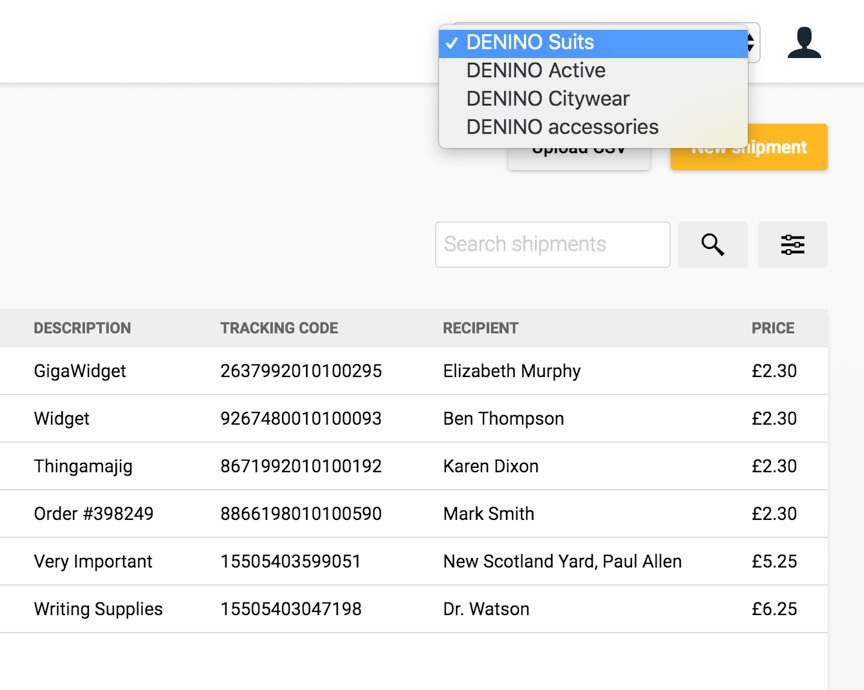Click the Tracking Code column header
This screenshot has width=864, height=690.
pyautogui.click(x=279, y=328)
